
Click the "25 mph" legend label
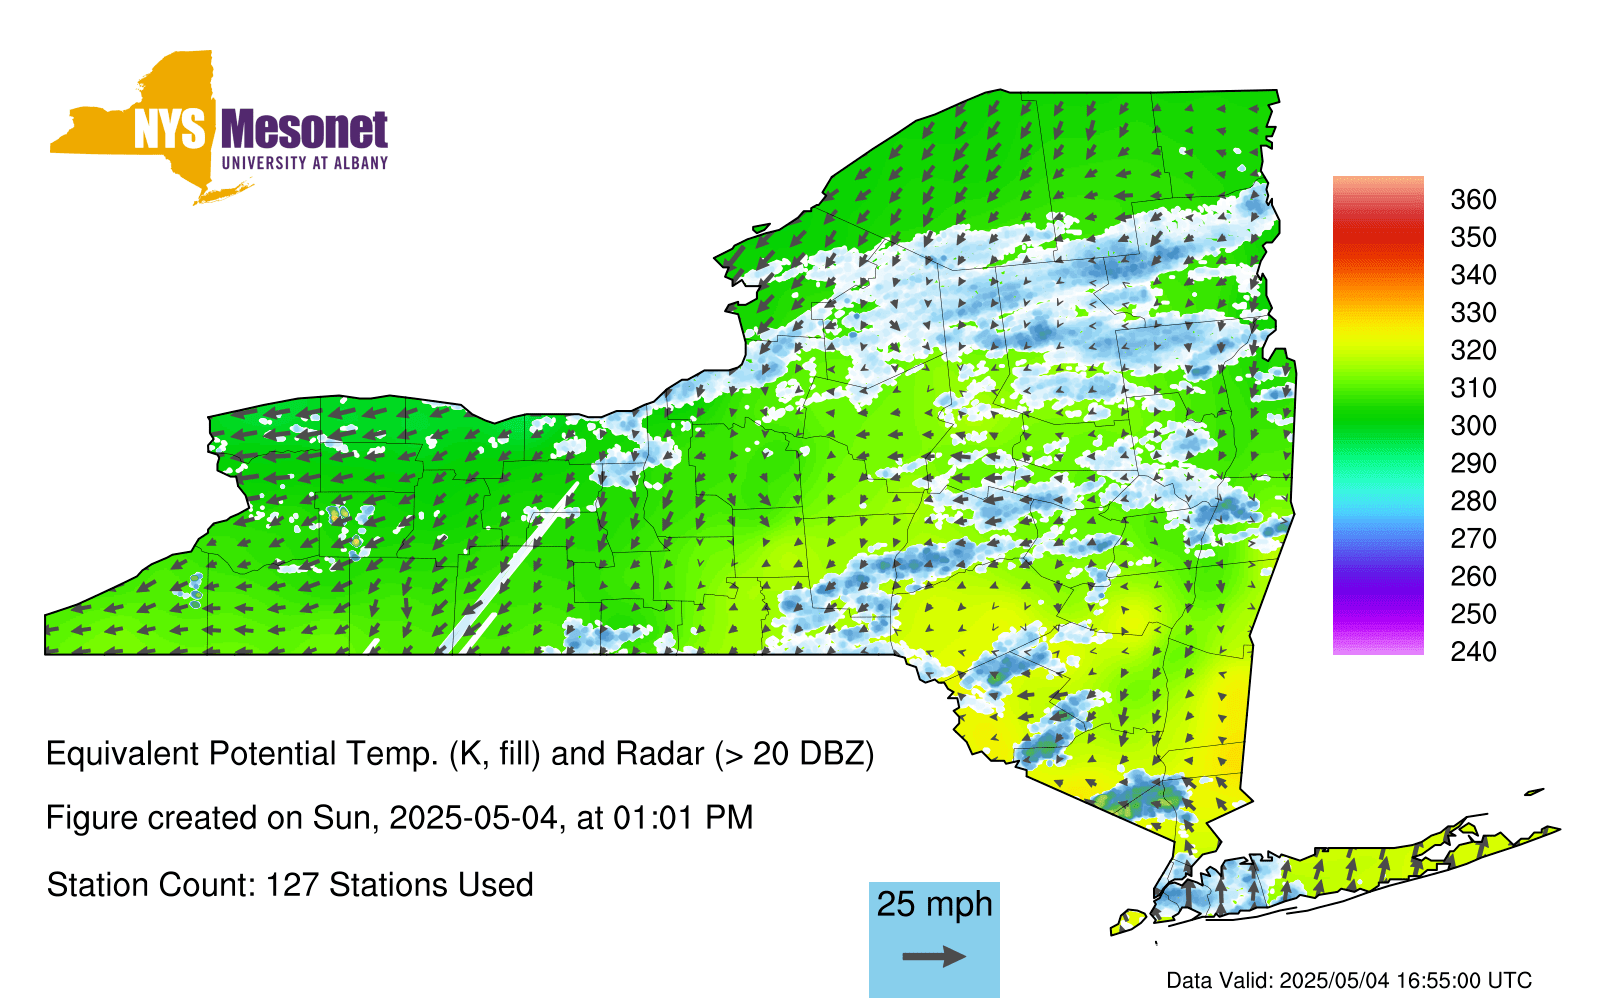pyautogui.click(x=934, y=904)
